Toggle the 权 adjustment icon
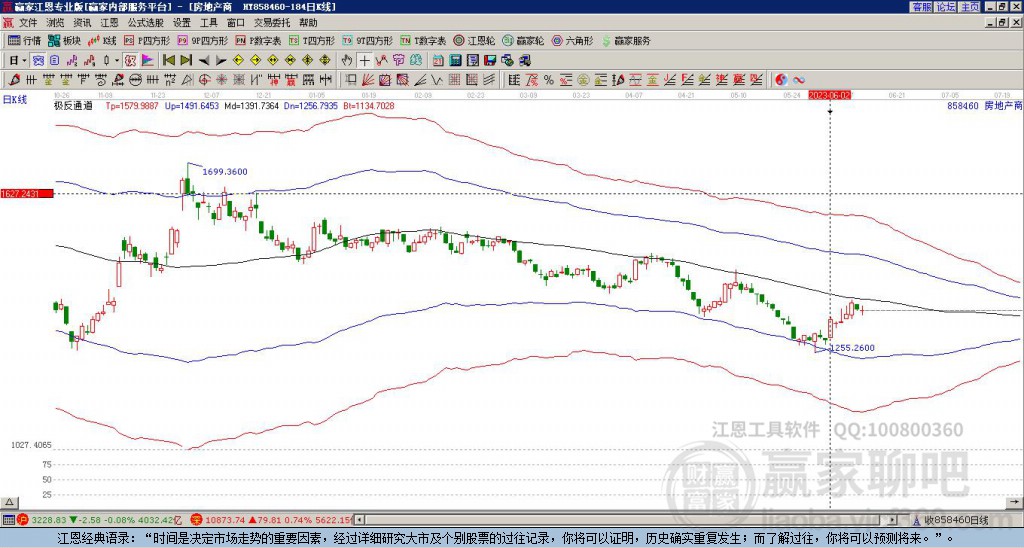The height and width of the screenshot is (548, 1024). [130, 60]
